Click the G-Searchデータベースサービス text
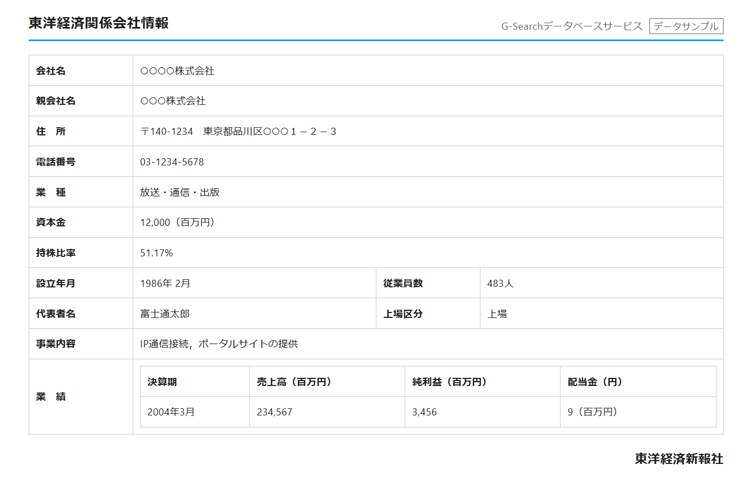 [x=571, y=26]
